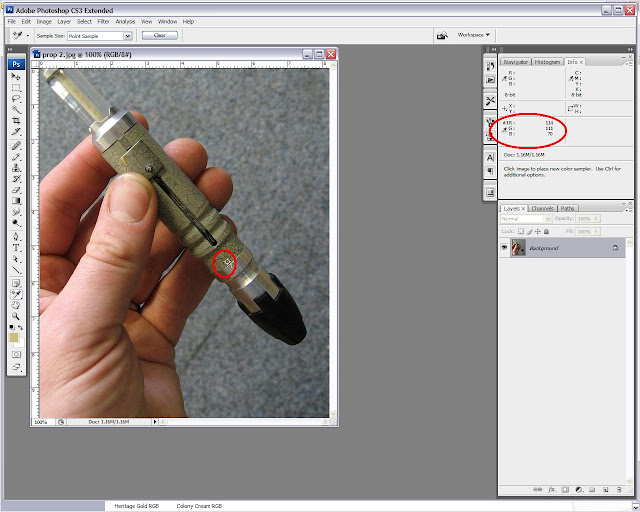Screen dimensions: 640x512
Task: Click the foreground color swatch
Action: click(14, 337)
